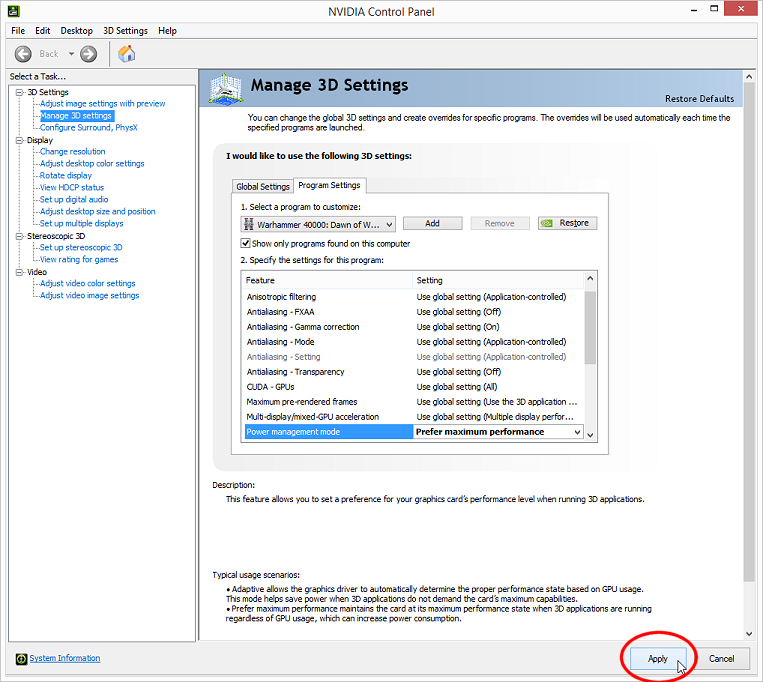Select the CUDA - GPUs row
Viewport: 763px width, 682px height.
[414, 387]
